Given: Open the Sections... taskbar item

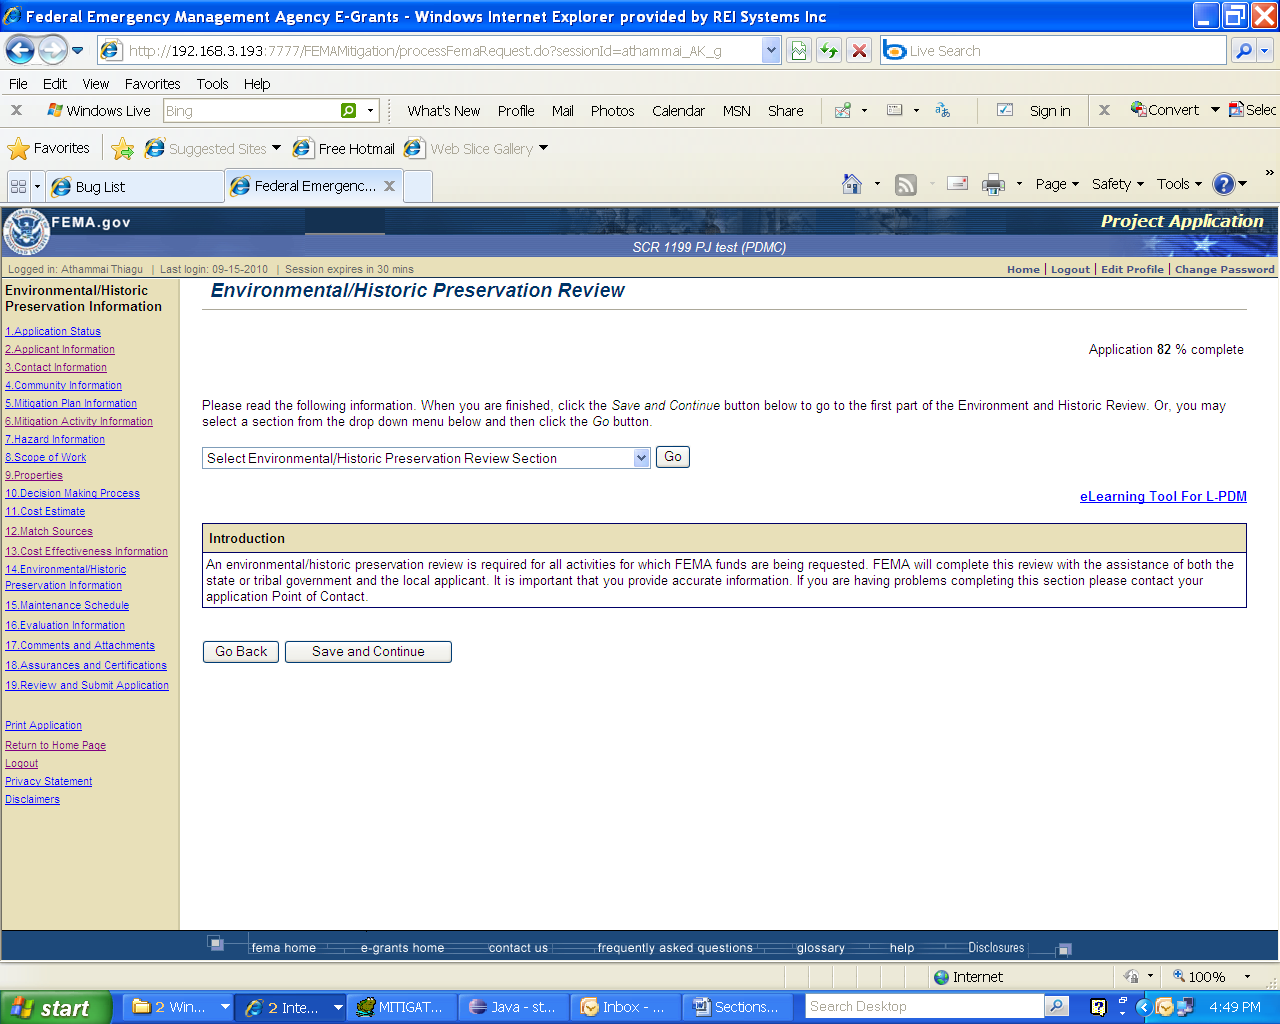Looking at the screenshot, I should click(737, 1007).
